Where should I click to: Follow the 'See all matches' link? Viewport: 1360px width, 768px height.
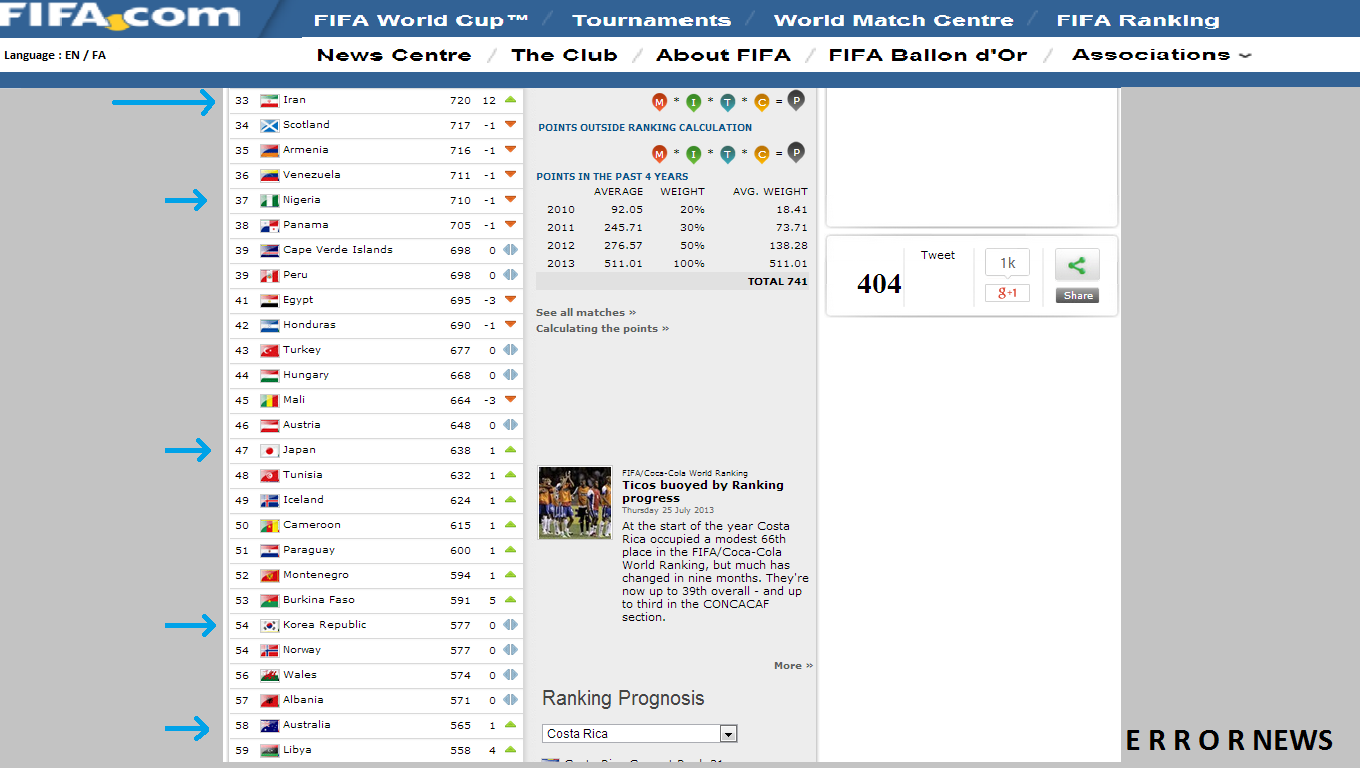point(585,313)
